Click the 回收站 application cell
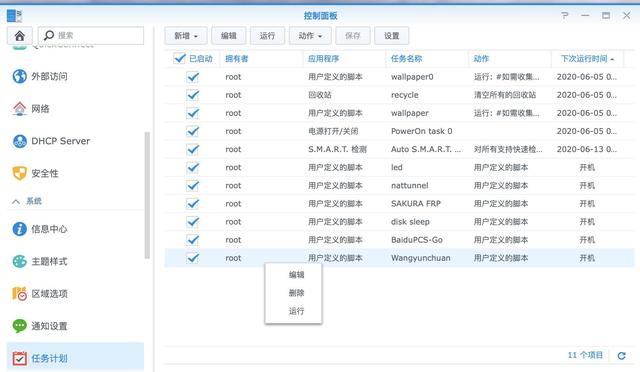Image resolution: width=640 pixels, height=372 pixels. [320, 95]
